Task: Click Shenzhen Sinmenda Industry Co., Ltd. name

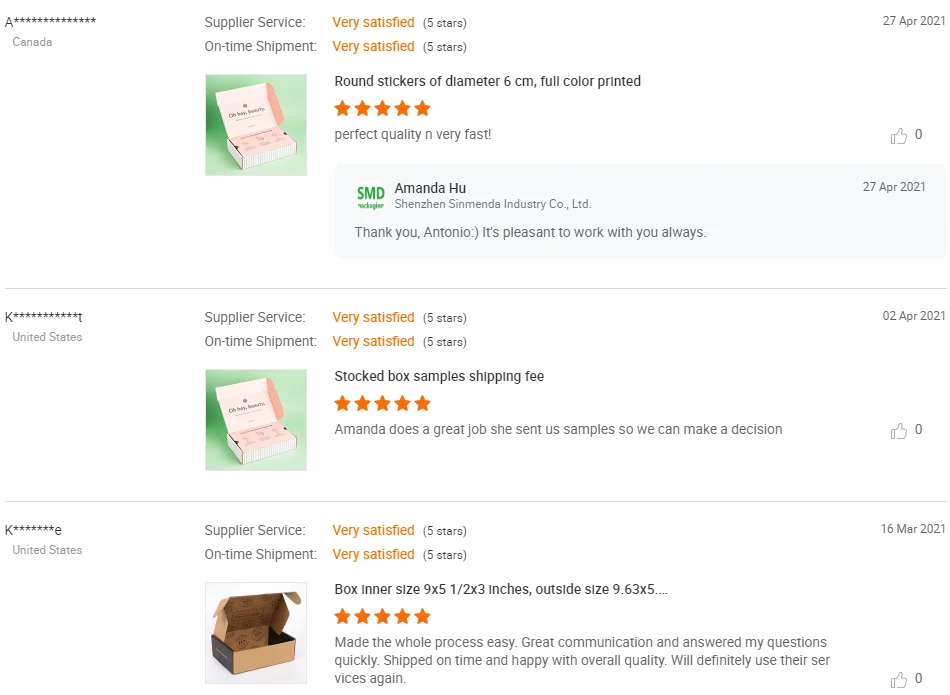Action: click(493, 204)
